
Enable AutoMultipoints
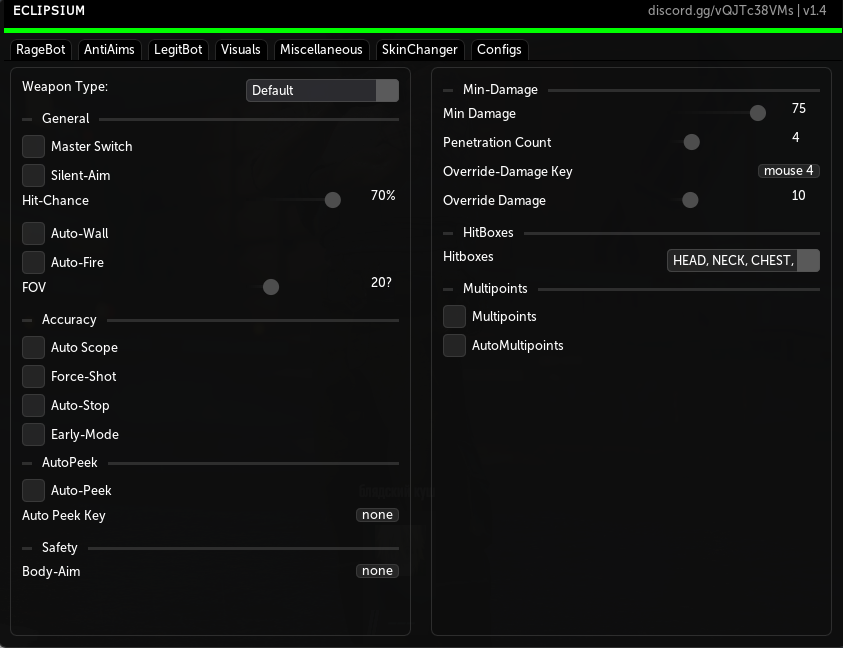pos(454,344)
